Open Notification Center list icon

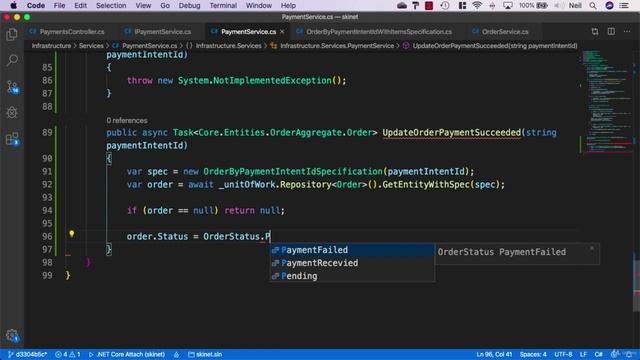tap(624, 5)
